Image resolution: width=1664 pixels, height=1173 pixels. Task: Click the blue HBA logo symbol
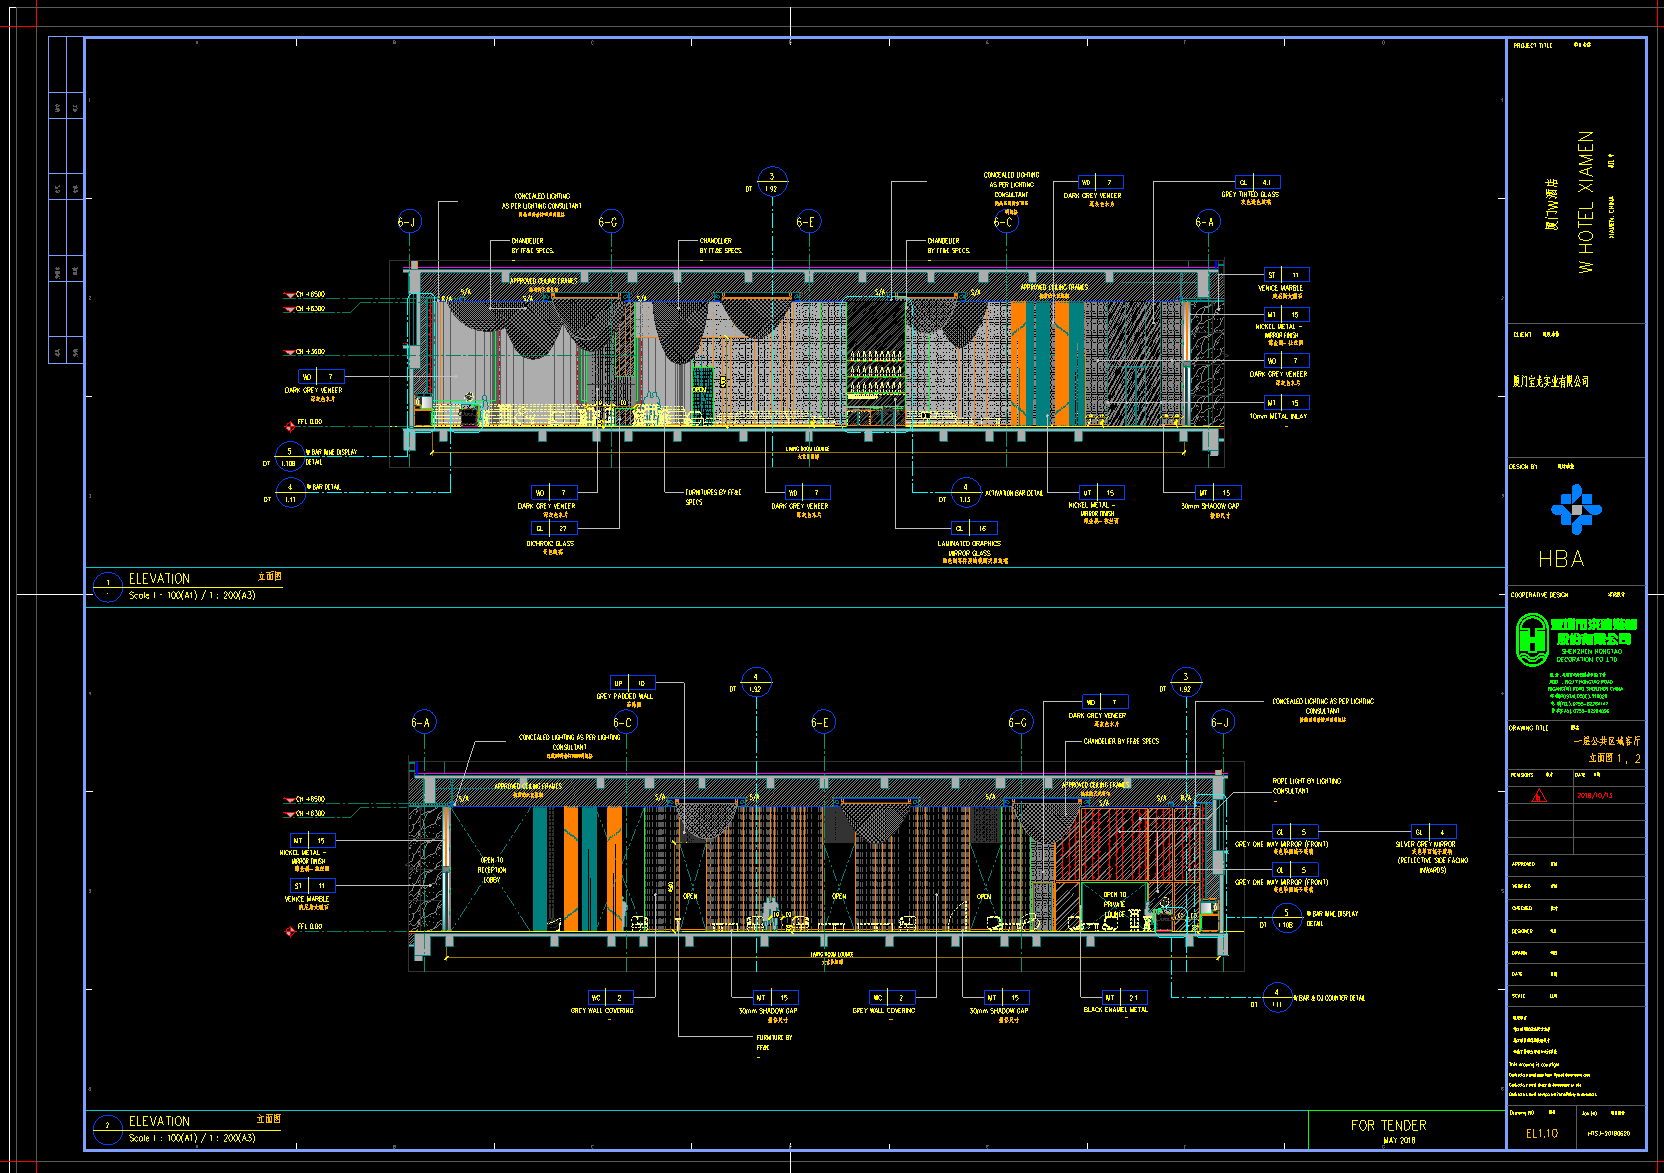pos(1576,510)
